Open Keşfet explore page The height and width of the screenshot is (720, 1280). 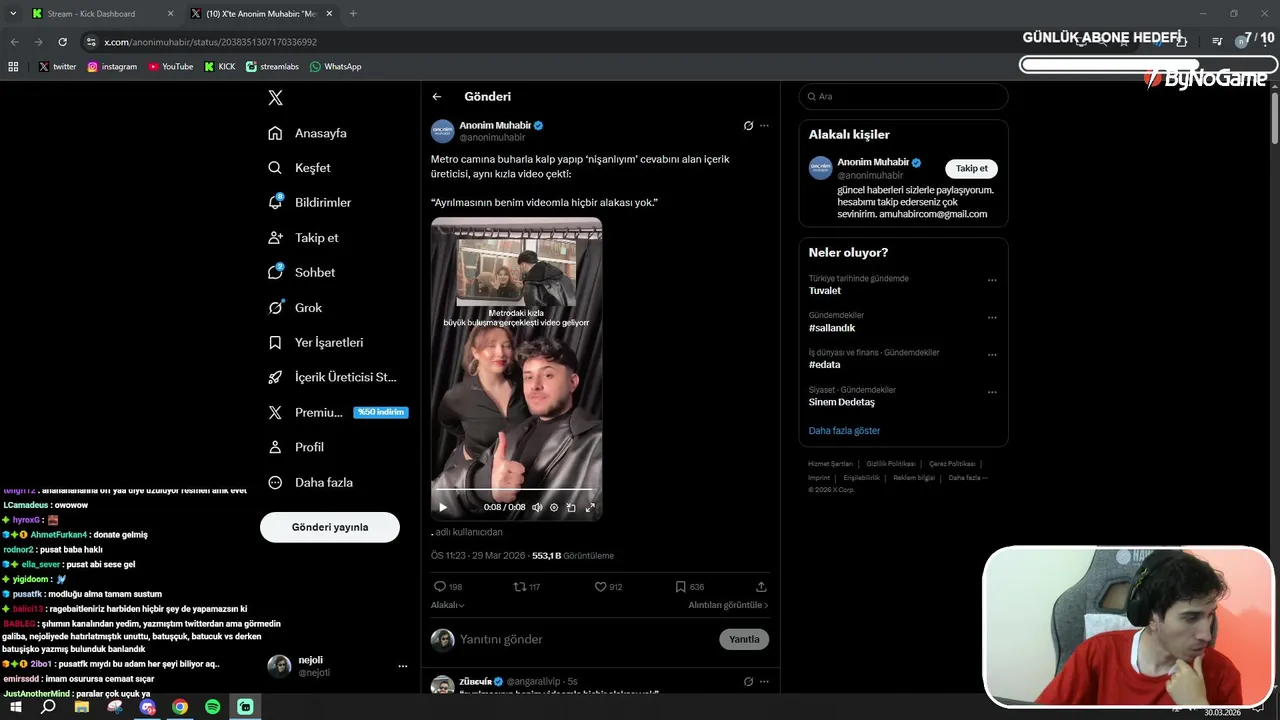pos(299,168)
